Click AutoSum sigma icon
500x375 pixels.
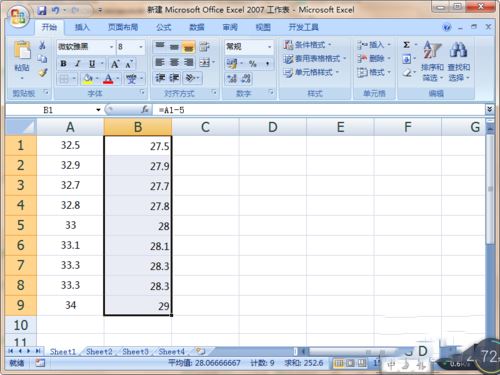point(406,45)
